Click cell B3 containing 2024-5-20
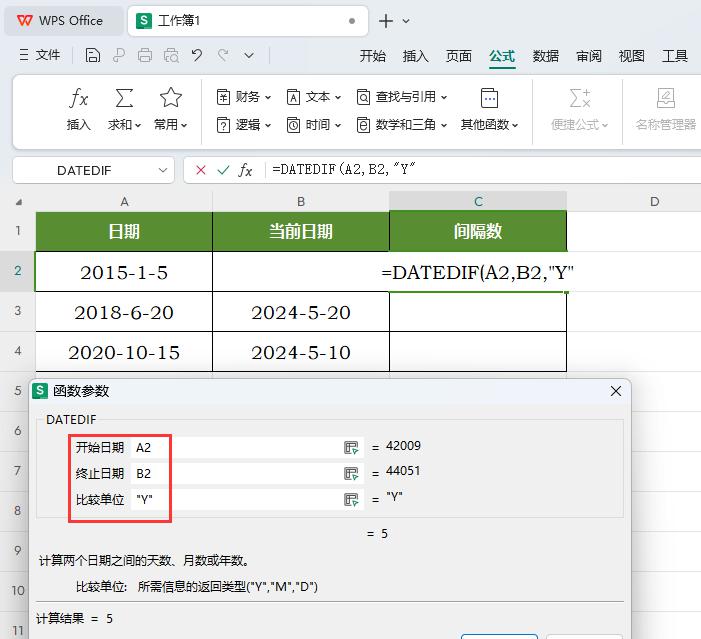The width and height of the screenshot is (701, 639). point(301,312)
